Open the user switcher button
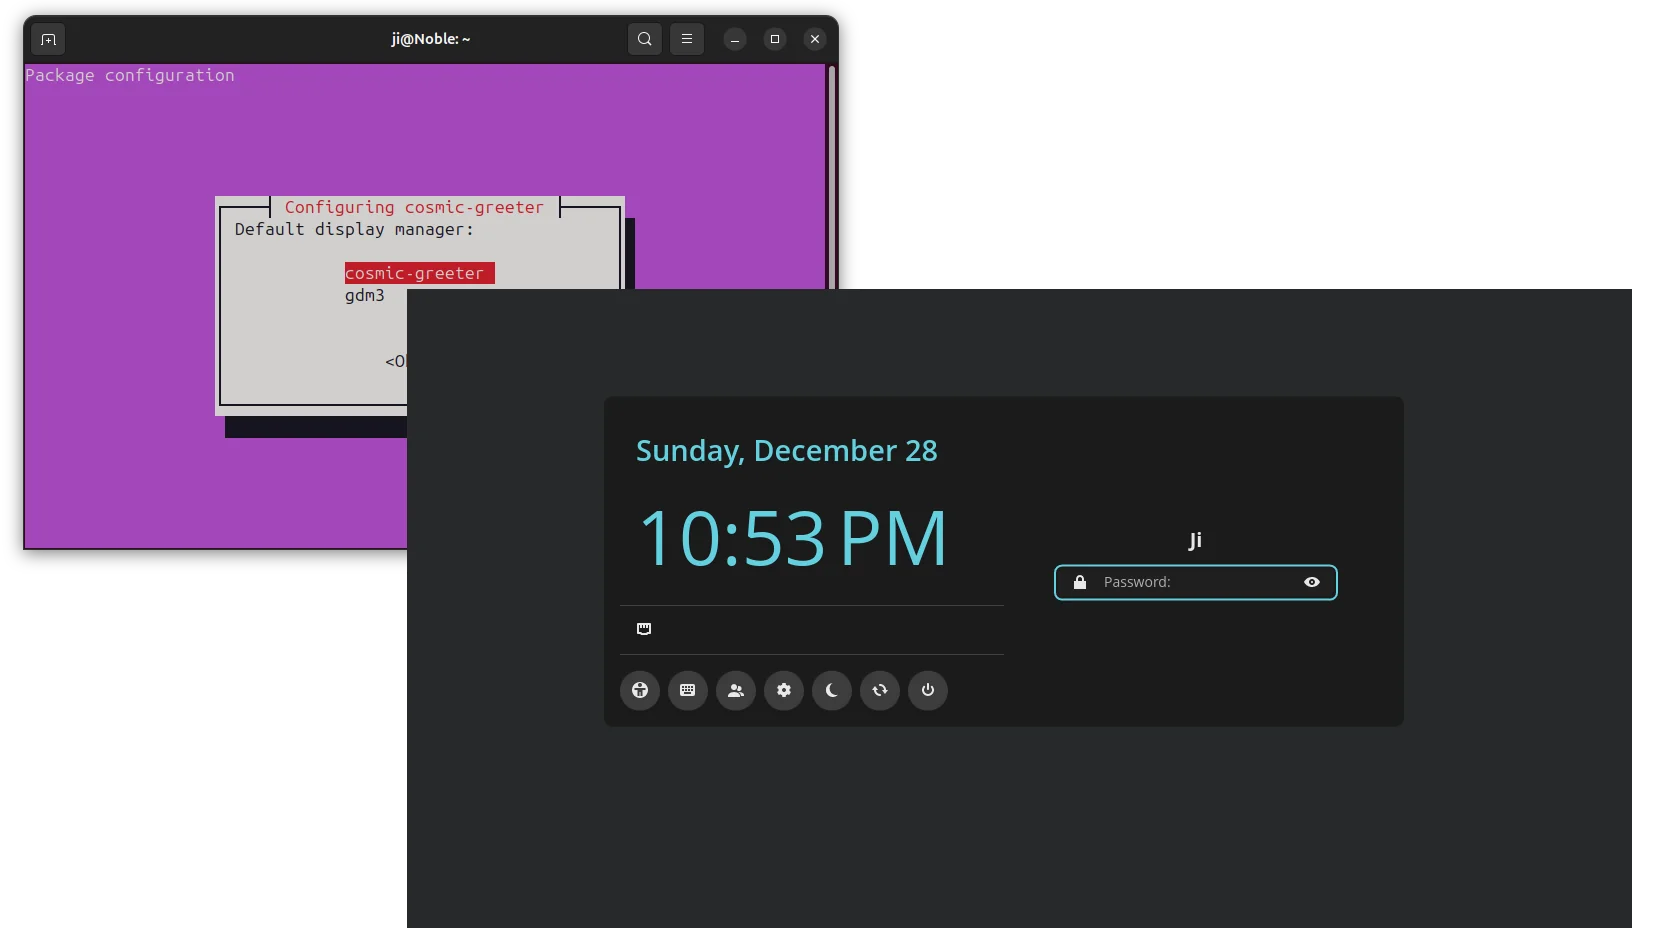 pyautogui.click(x=736, y=690)
